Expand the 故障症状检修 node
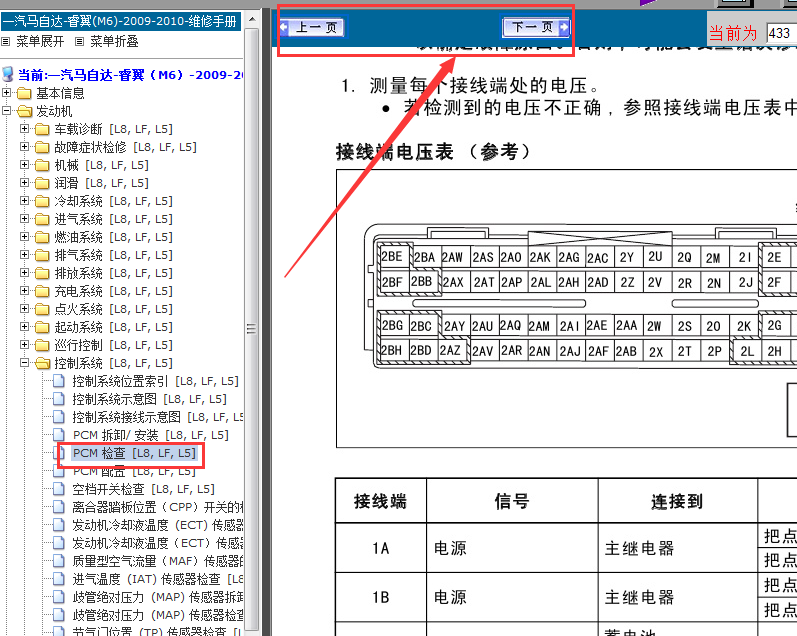 click(x=24, y=146)
